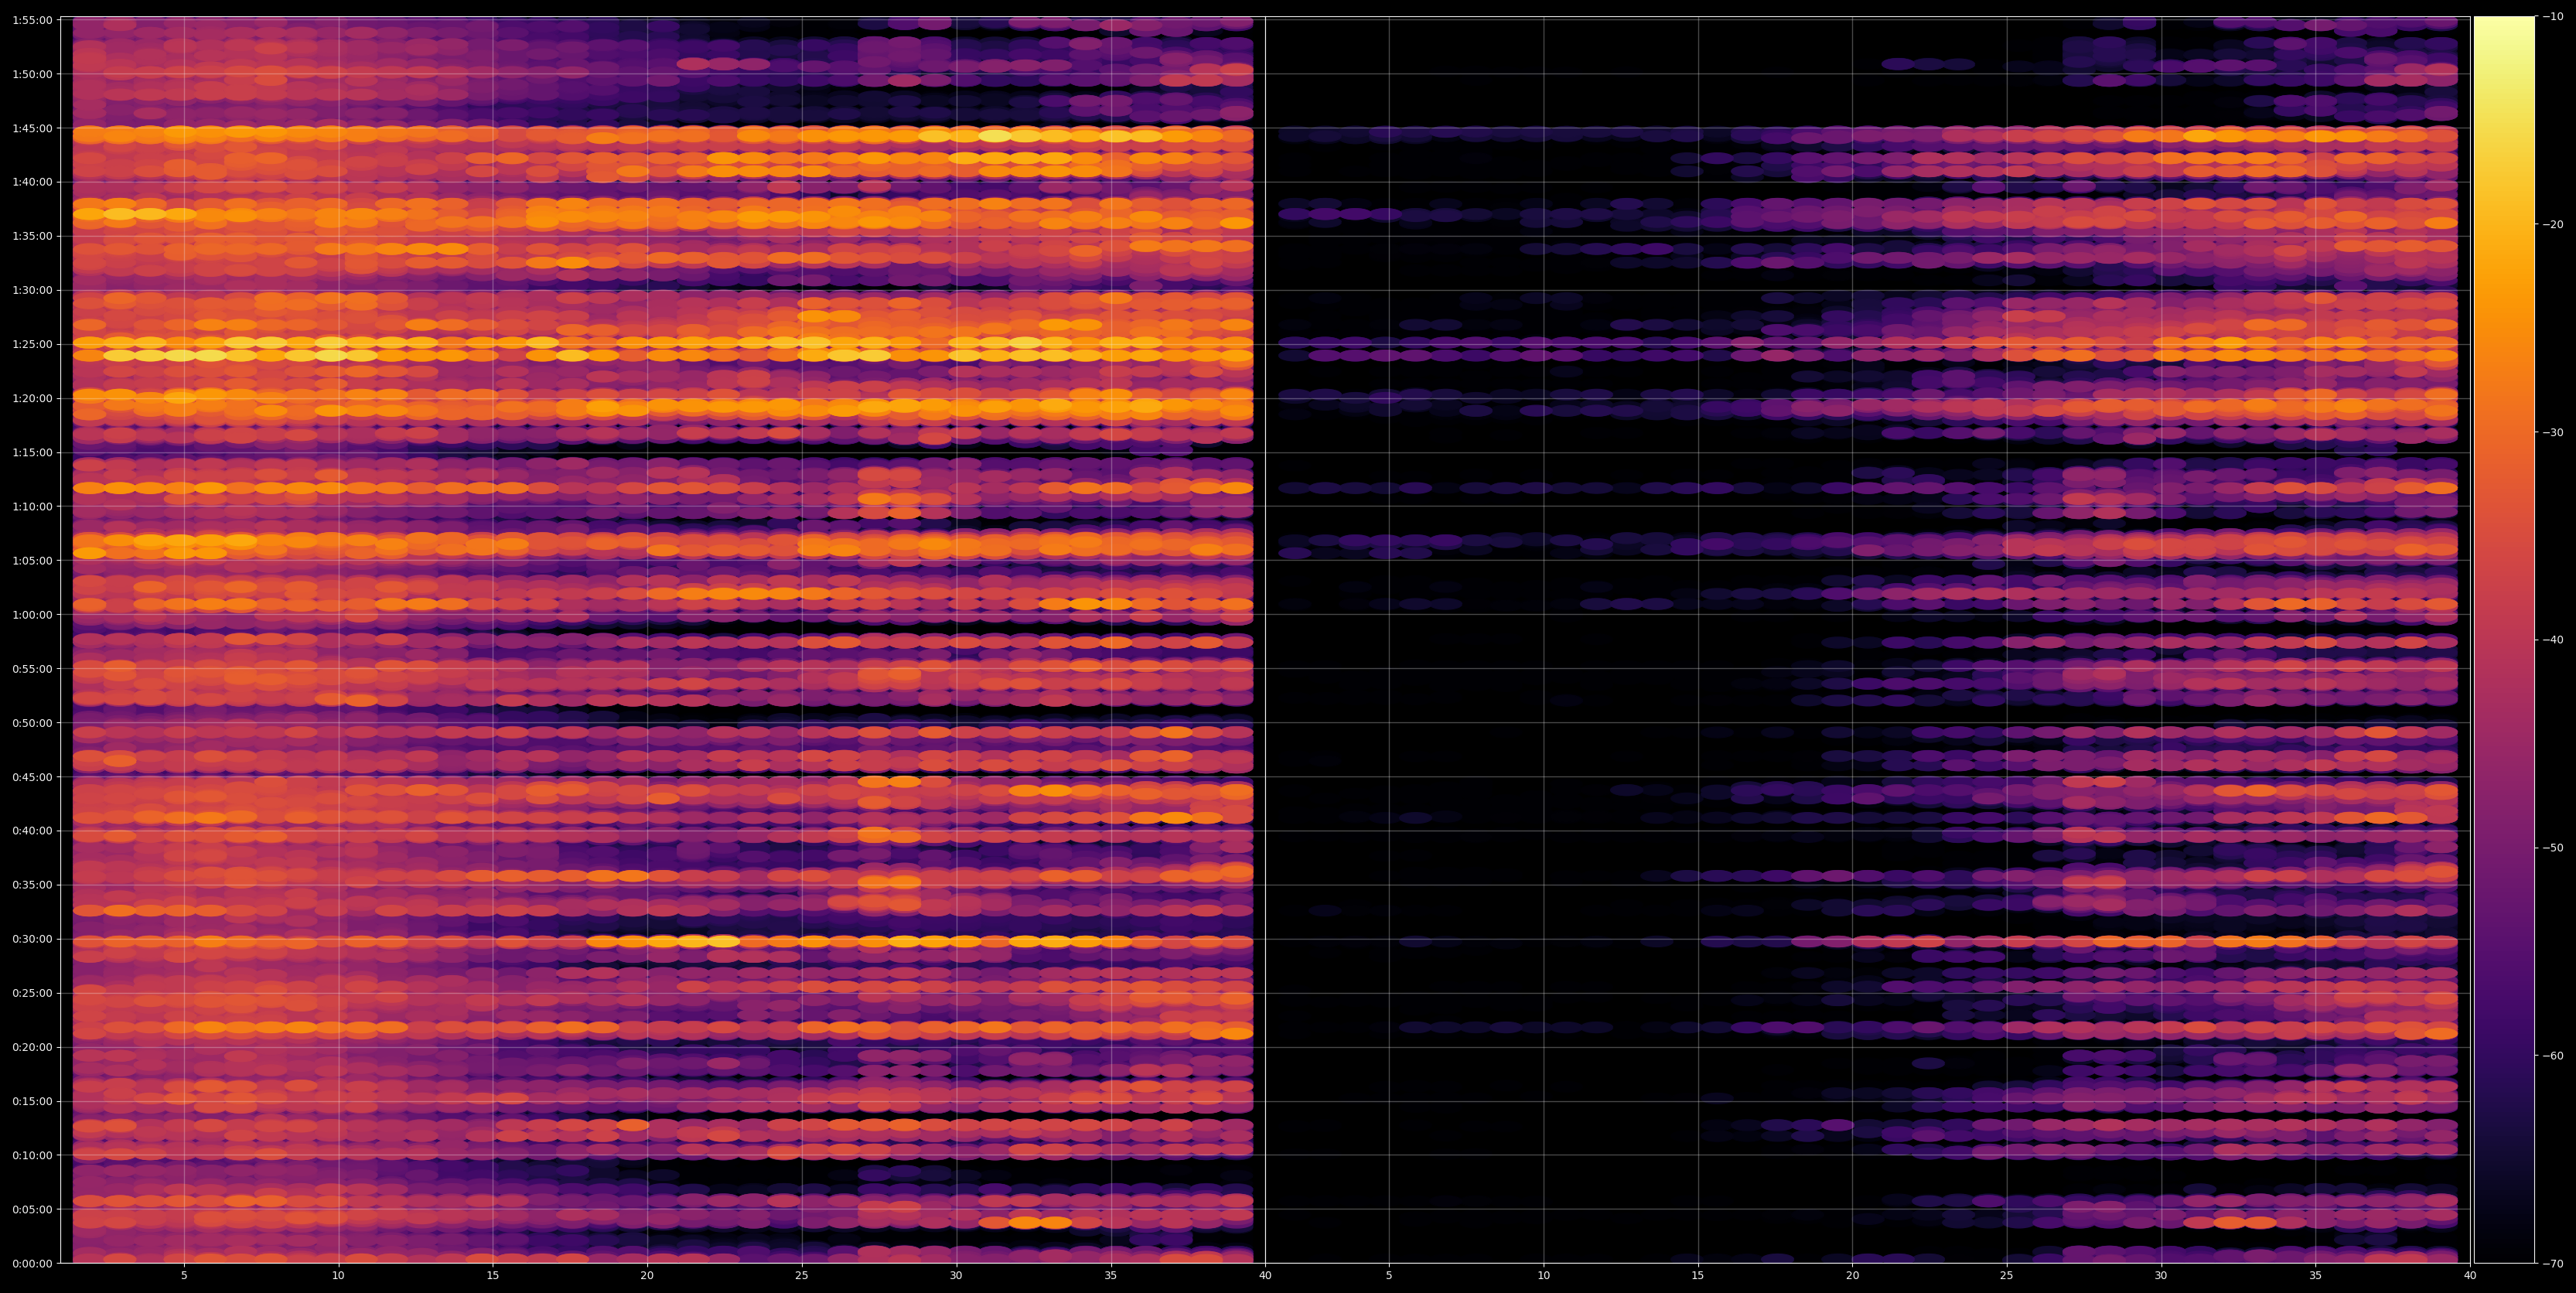Click the 1:25:00 y-axis tick label

(x=32, y=344)
